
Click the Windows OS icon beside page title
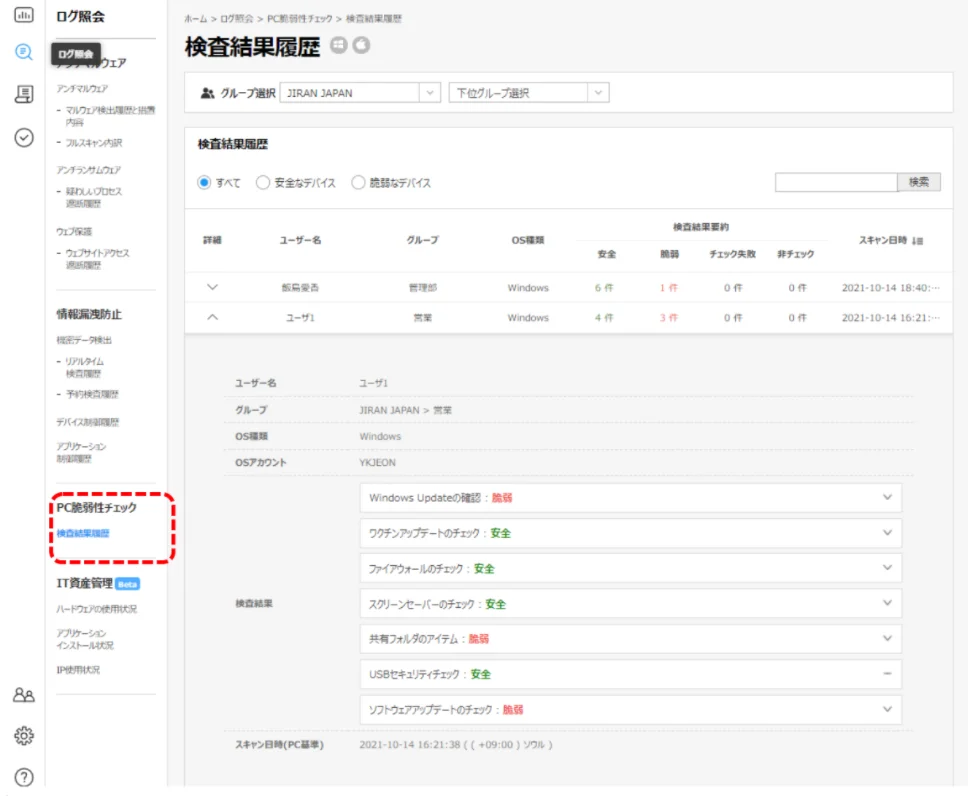pos(339,45)
